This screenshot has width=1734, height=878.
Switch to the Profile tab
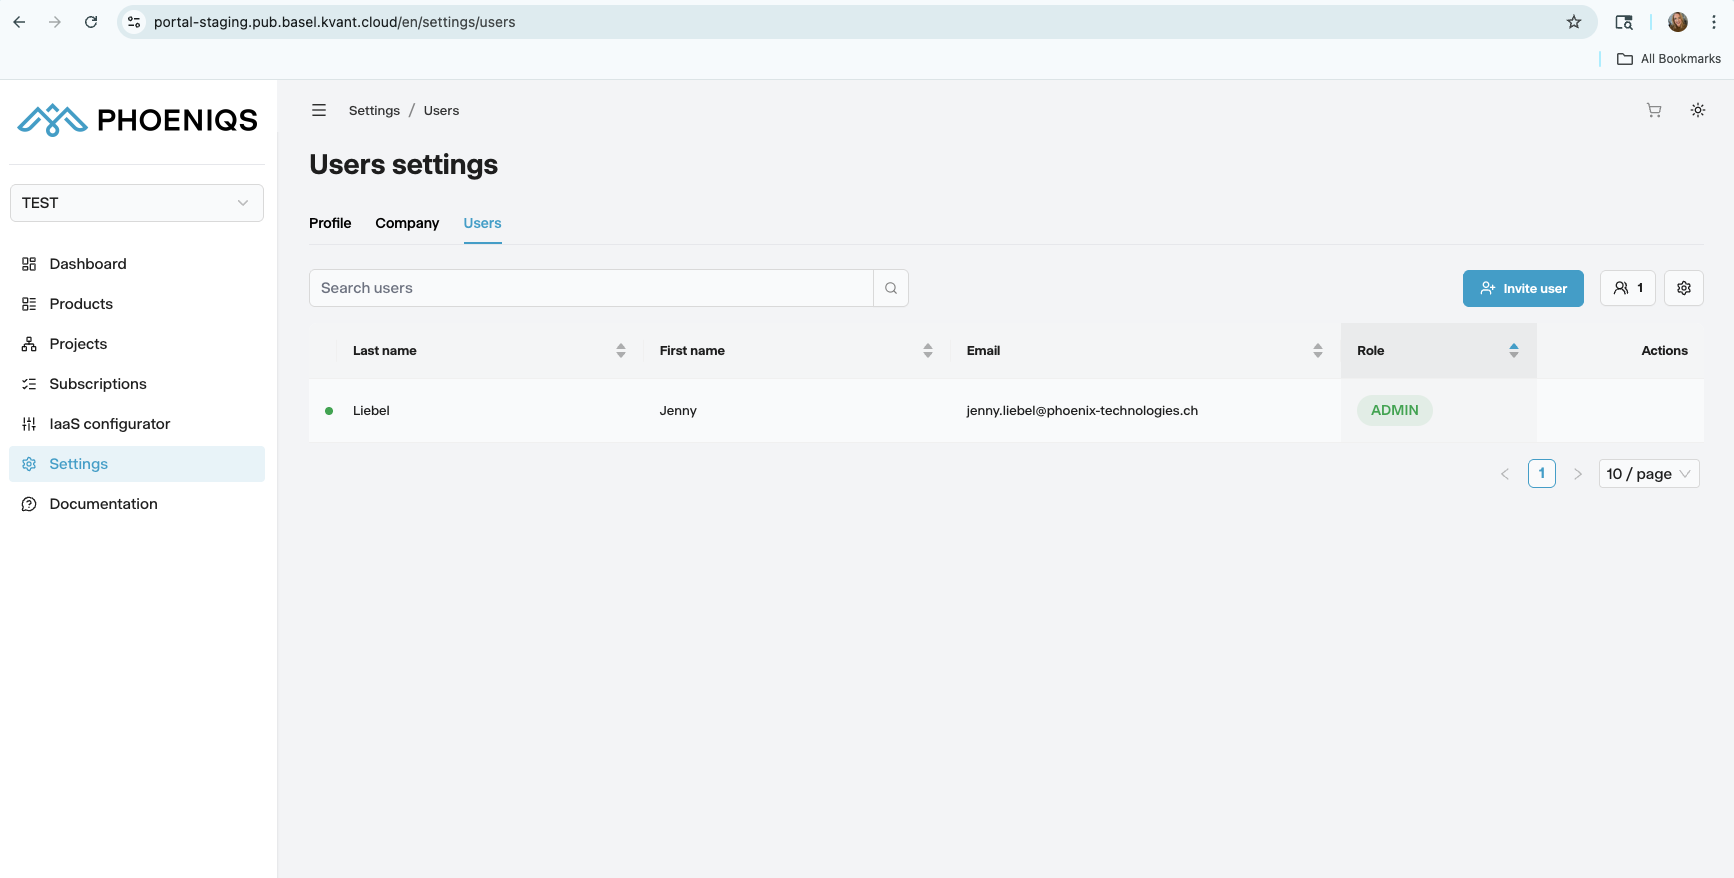(330, 223)
